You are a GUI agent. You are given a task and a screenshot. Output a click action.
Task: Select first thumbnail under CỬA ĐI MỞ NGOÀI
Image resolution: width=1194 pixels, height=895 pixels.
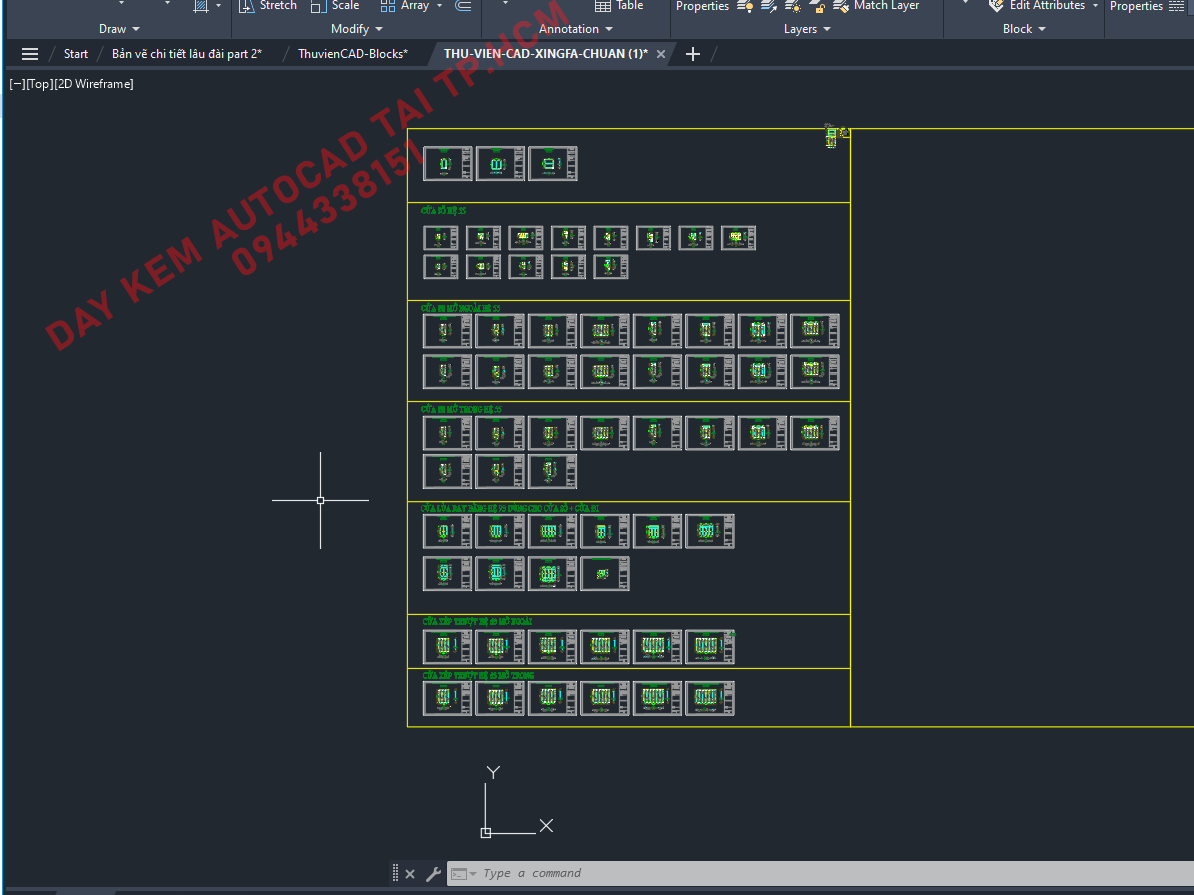448,331
